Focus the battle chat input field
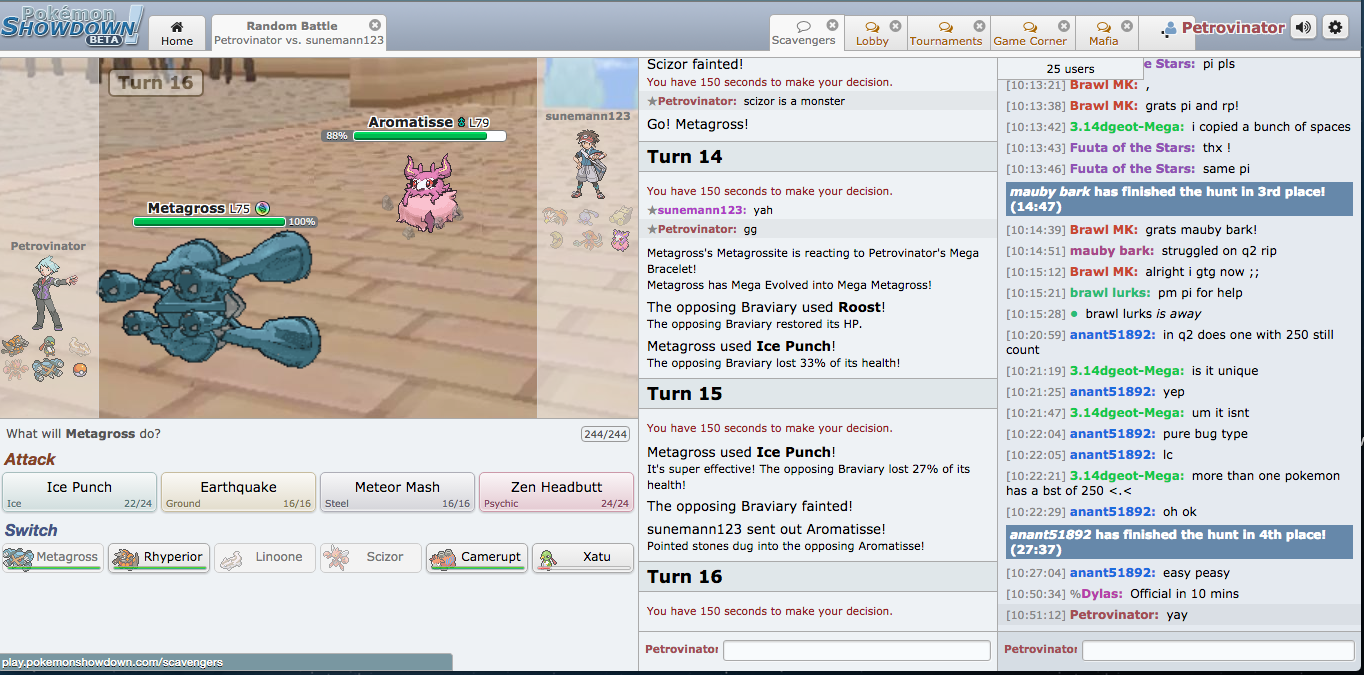The width and height of the screenshot is (1364, 675). pyautogui.click(x=857, y=650)
